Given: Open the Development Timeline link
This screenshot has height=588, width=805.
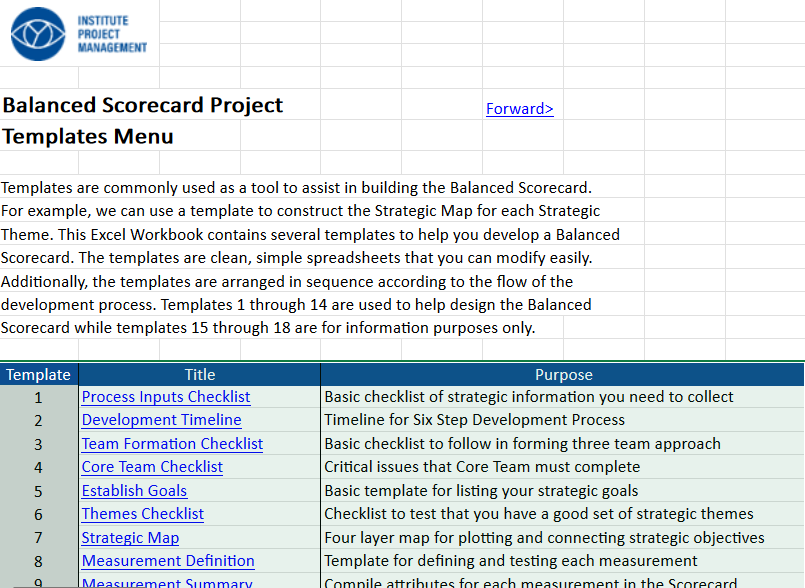Looking at the screenshot, I should tap(161, 420).
